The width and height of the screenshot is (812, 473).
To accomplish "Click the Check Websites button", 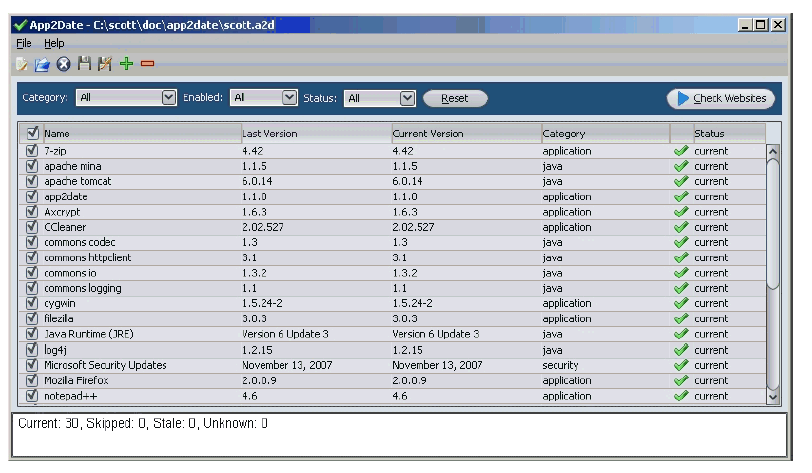I will click(721, 98).
